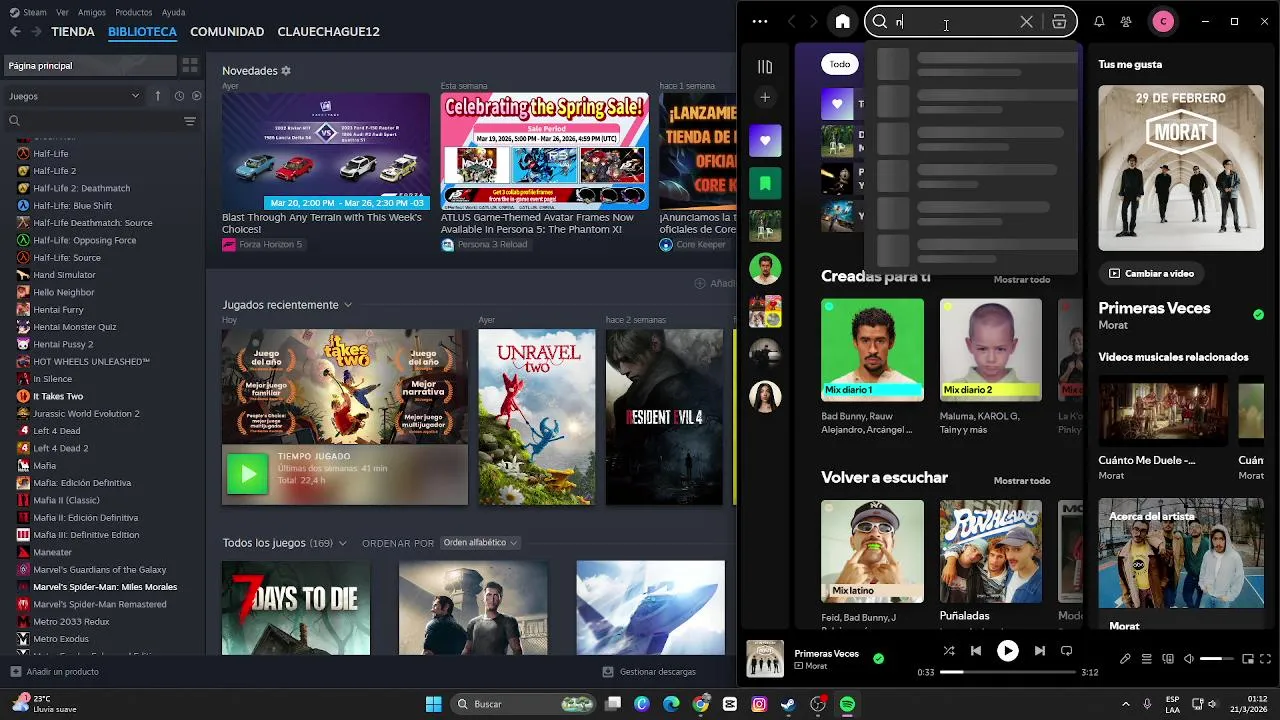Viewport: 1280px width, 720px height.
Task: Create a new playlist with the plus icon
Action: point(765,97)
